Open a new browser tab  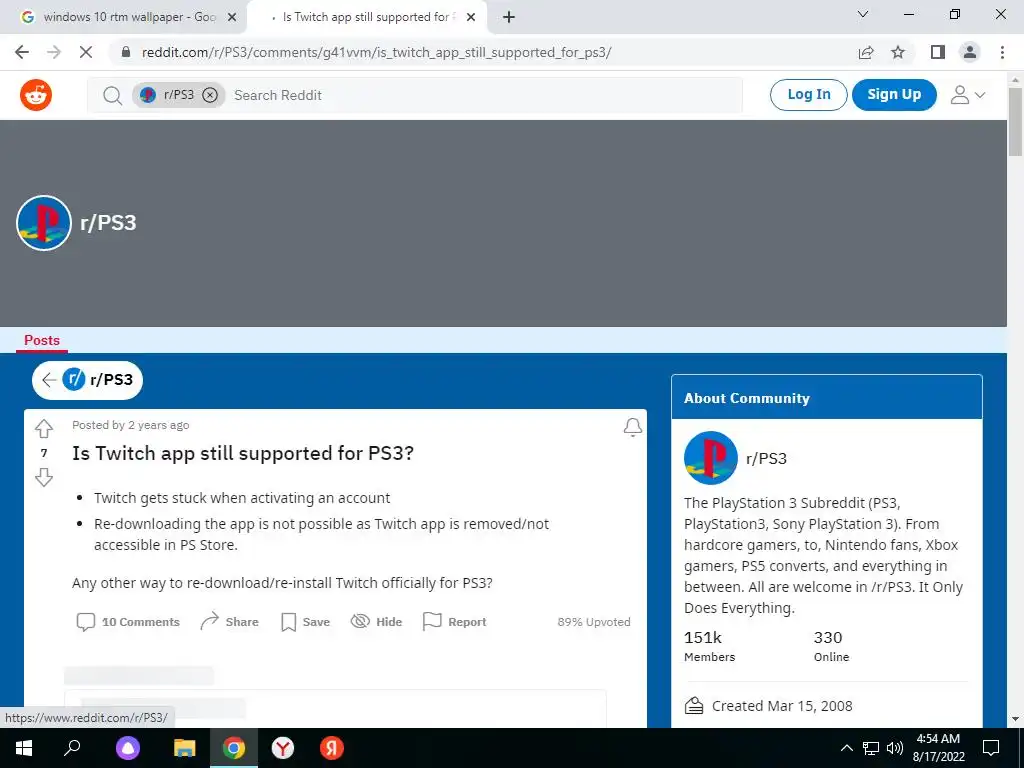(509, 17)
